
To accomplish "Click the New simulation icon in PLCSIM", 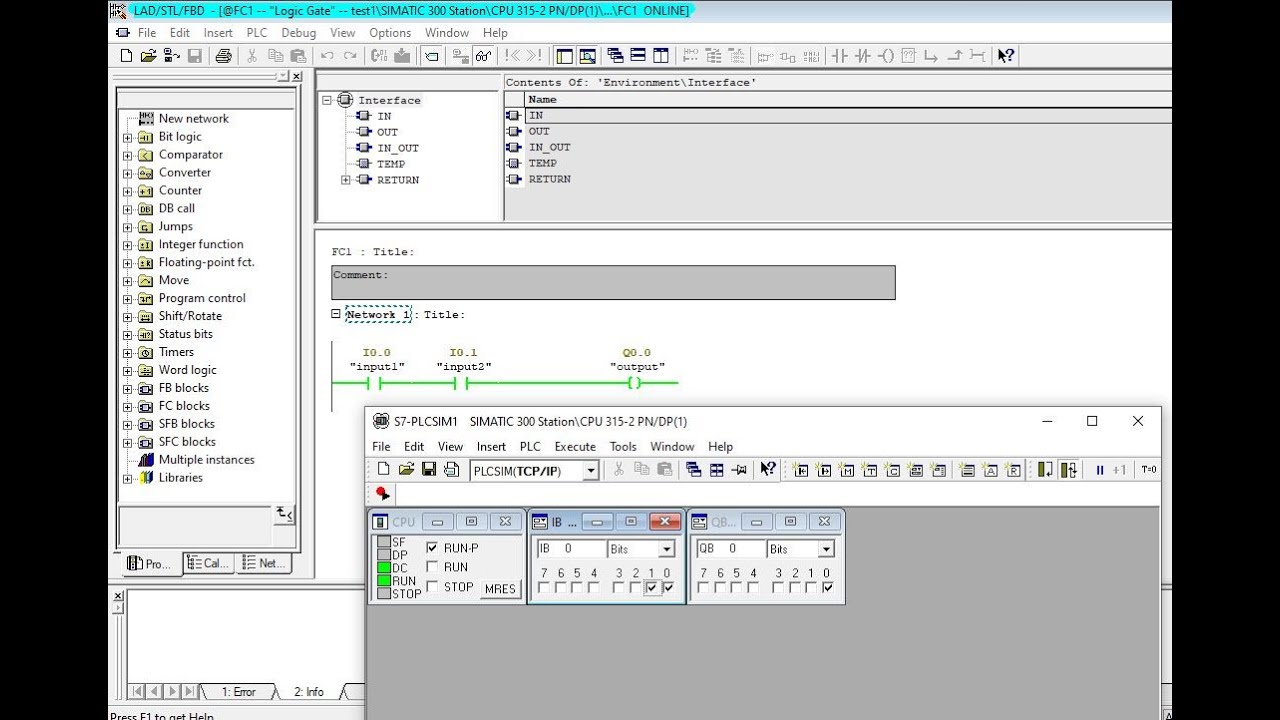I will (x=383, y=469).
